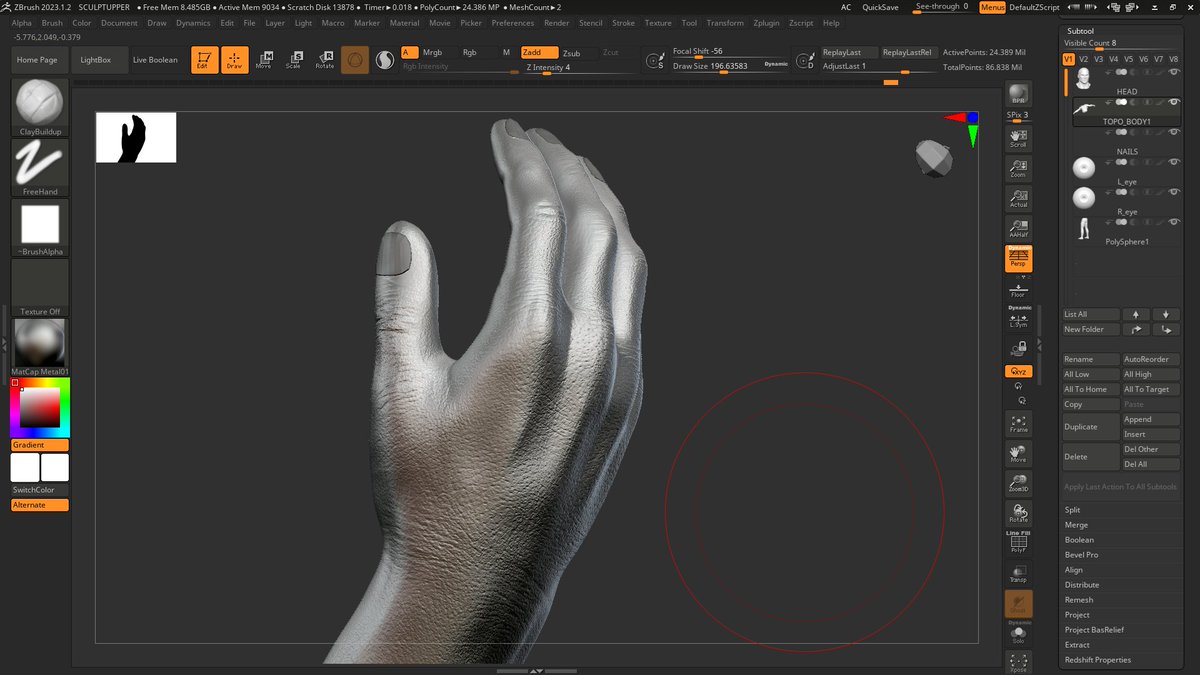
Task: Open the Transform menu
Action: coord(725,22)
